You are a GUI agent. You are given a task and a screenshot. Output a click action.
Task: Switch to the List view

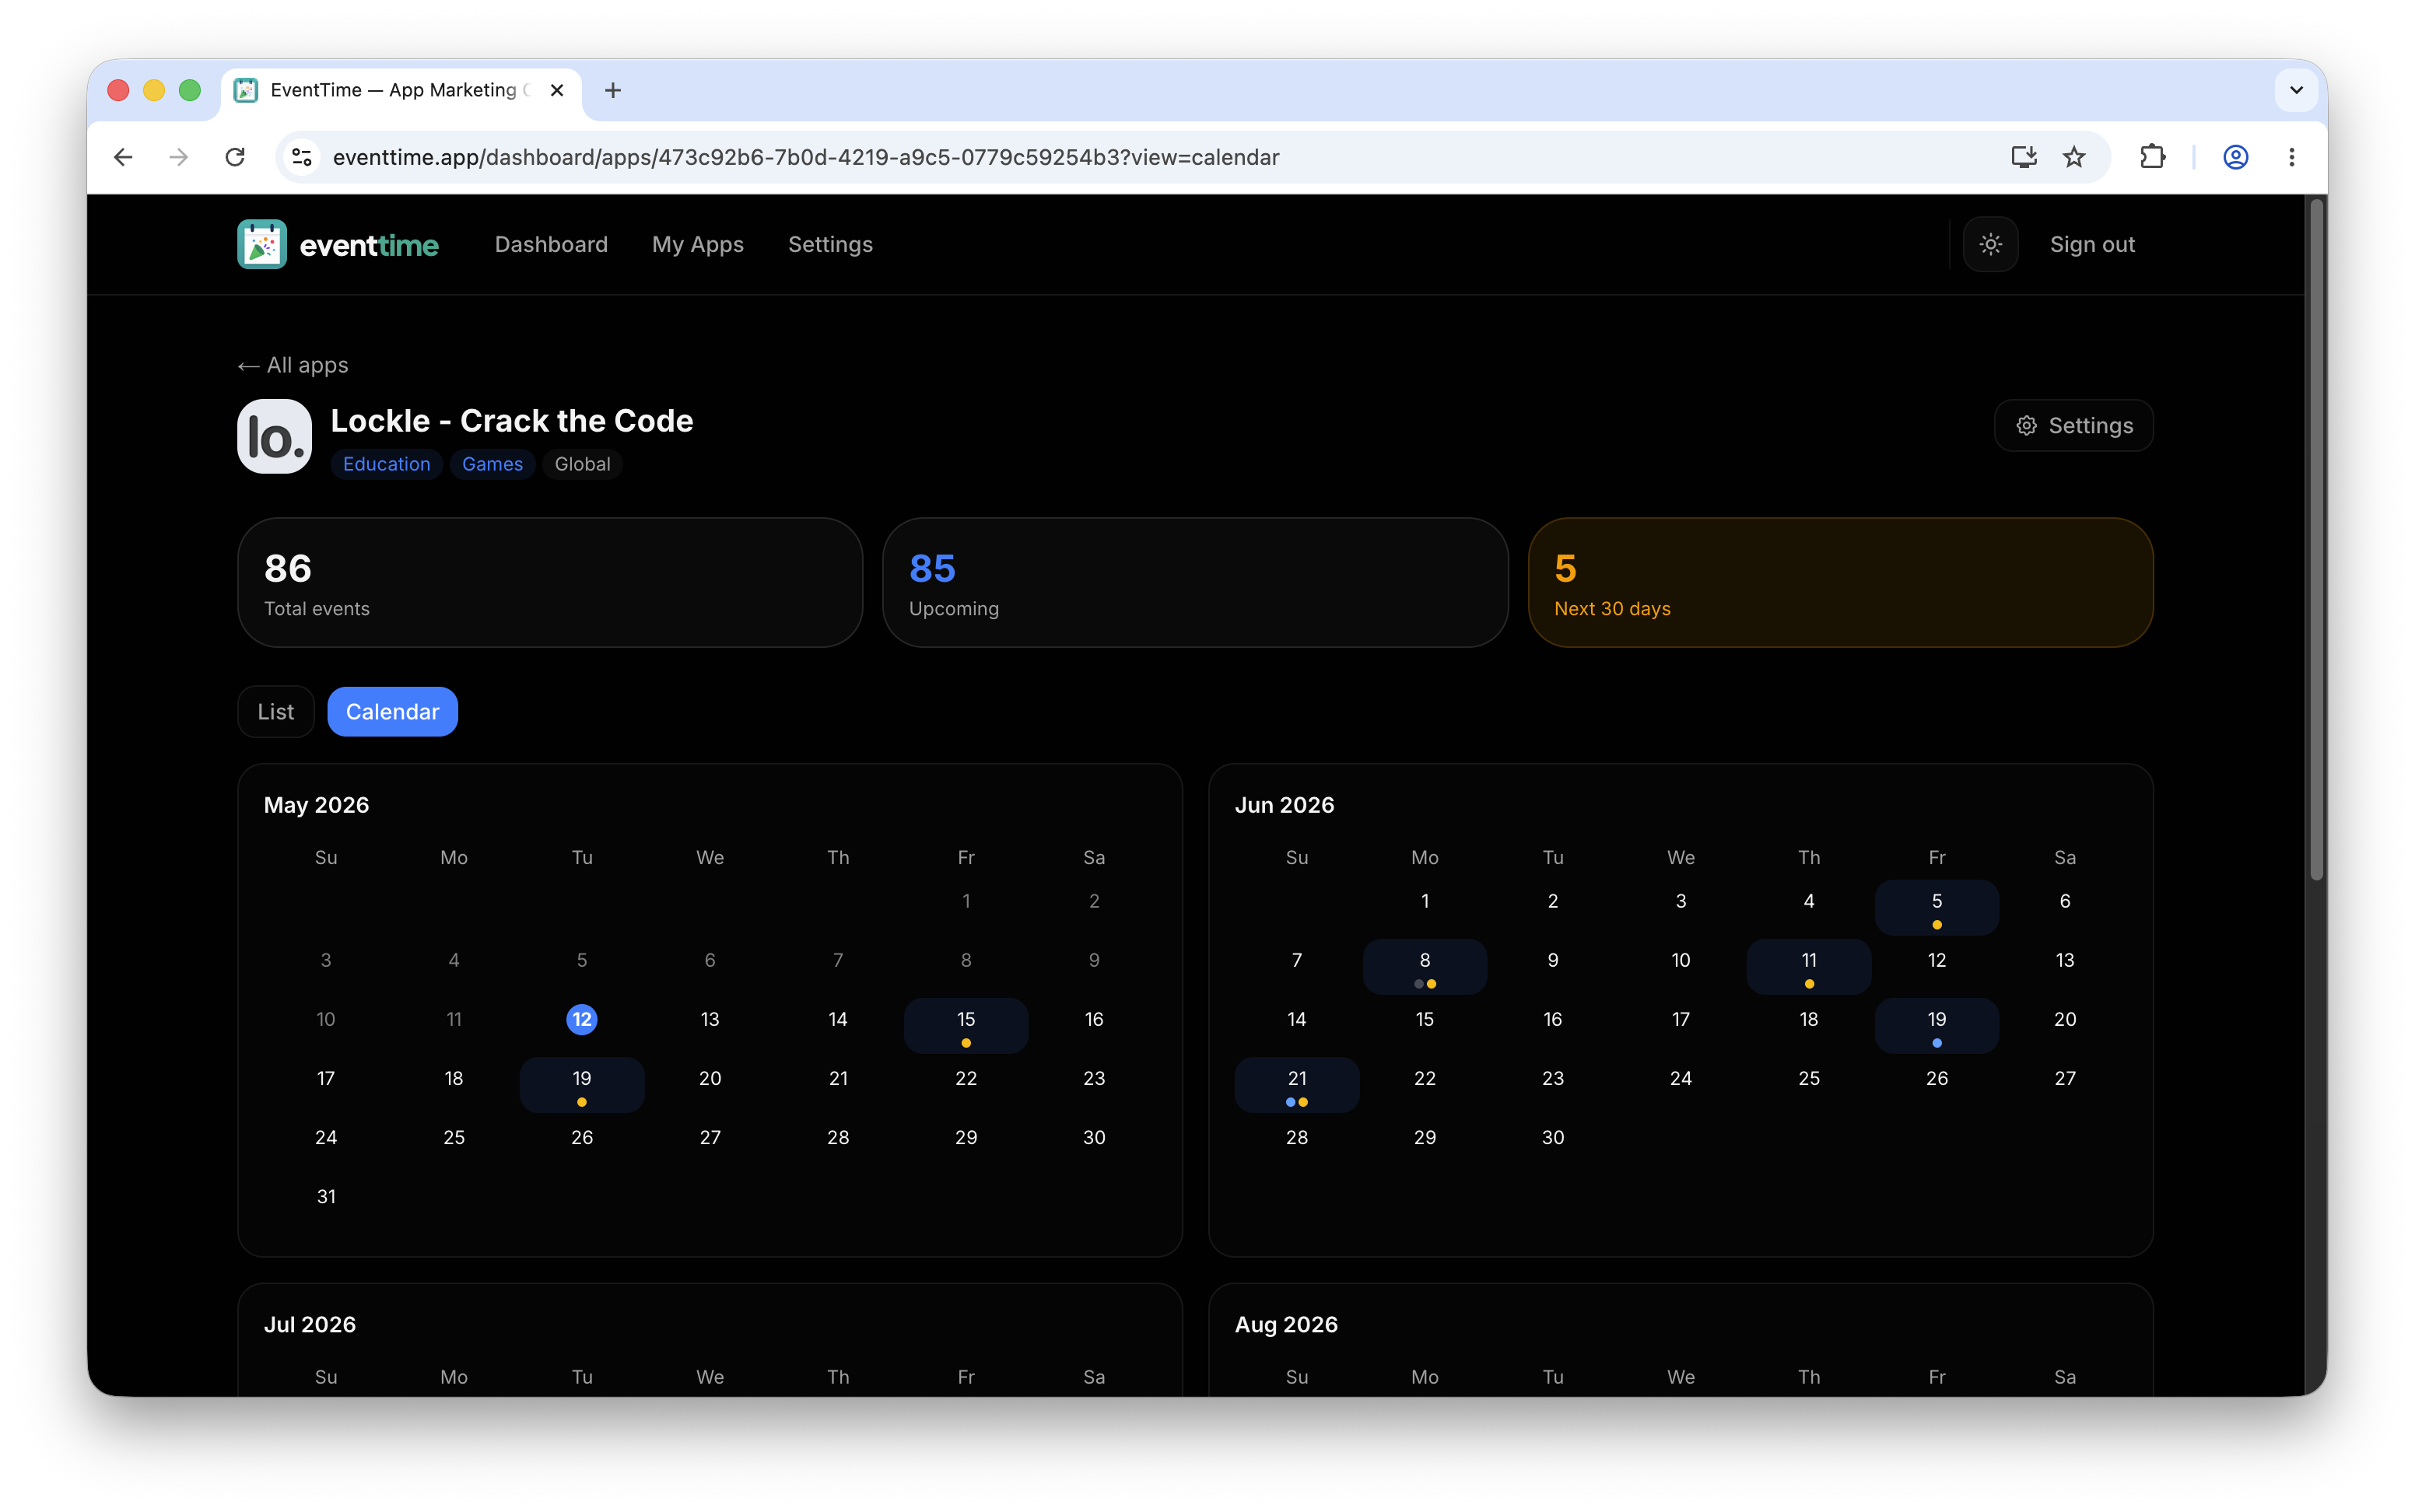[x=276, y=711]
